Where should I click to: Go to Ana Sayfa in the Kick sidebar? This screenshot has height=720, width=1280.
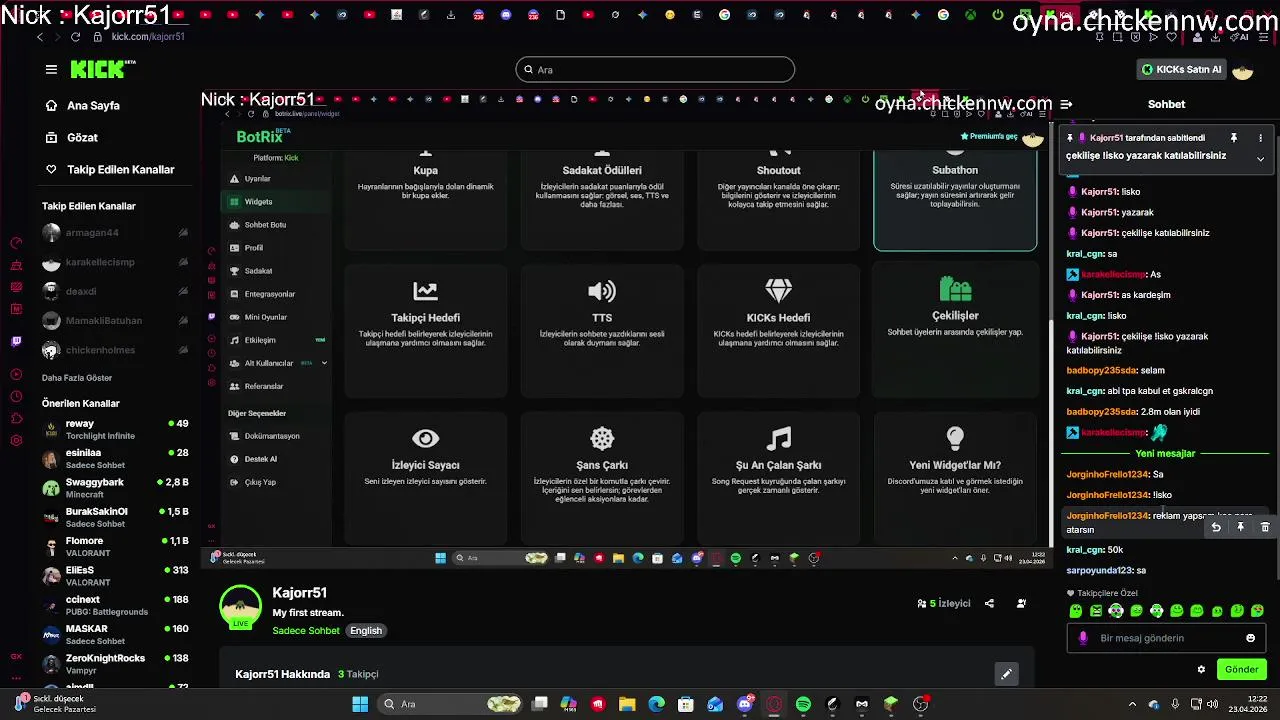pyautogui.click(x=93, y=105)
